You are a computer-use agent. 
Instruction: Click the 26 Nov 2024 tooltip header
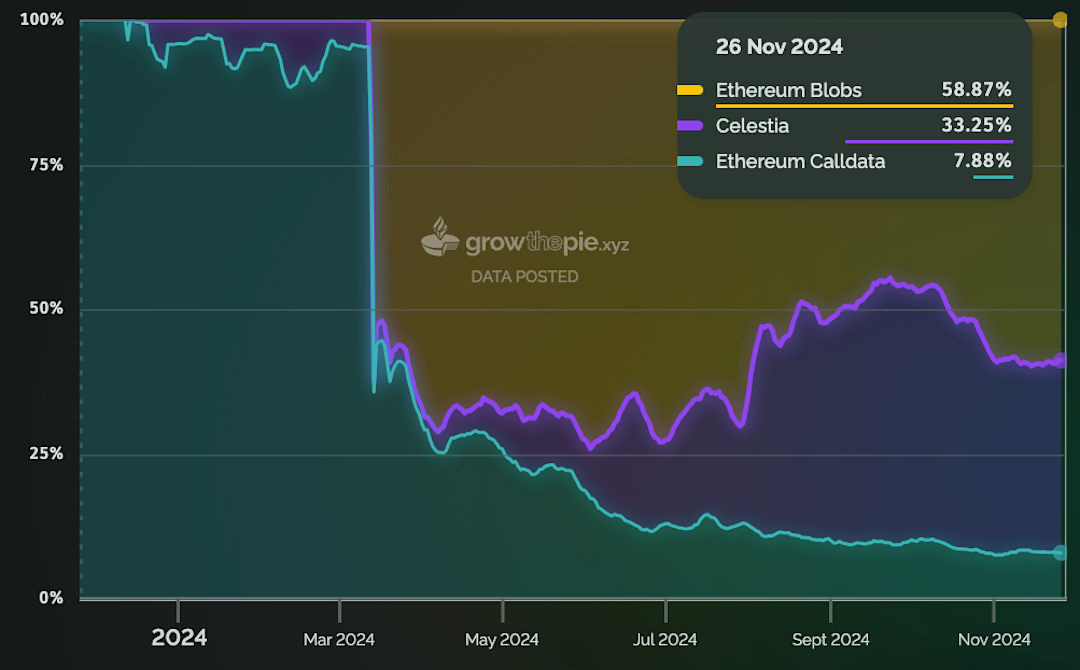779,46
